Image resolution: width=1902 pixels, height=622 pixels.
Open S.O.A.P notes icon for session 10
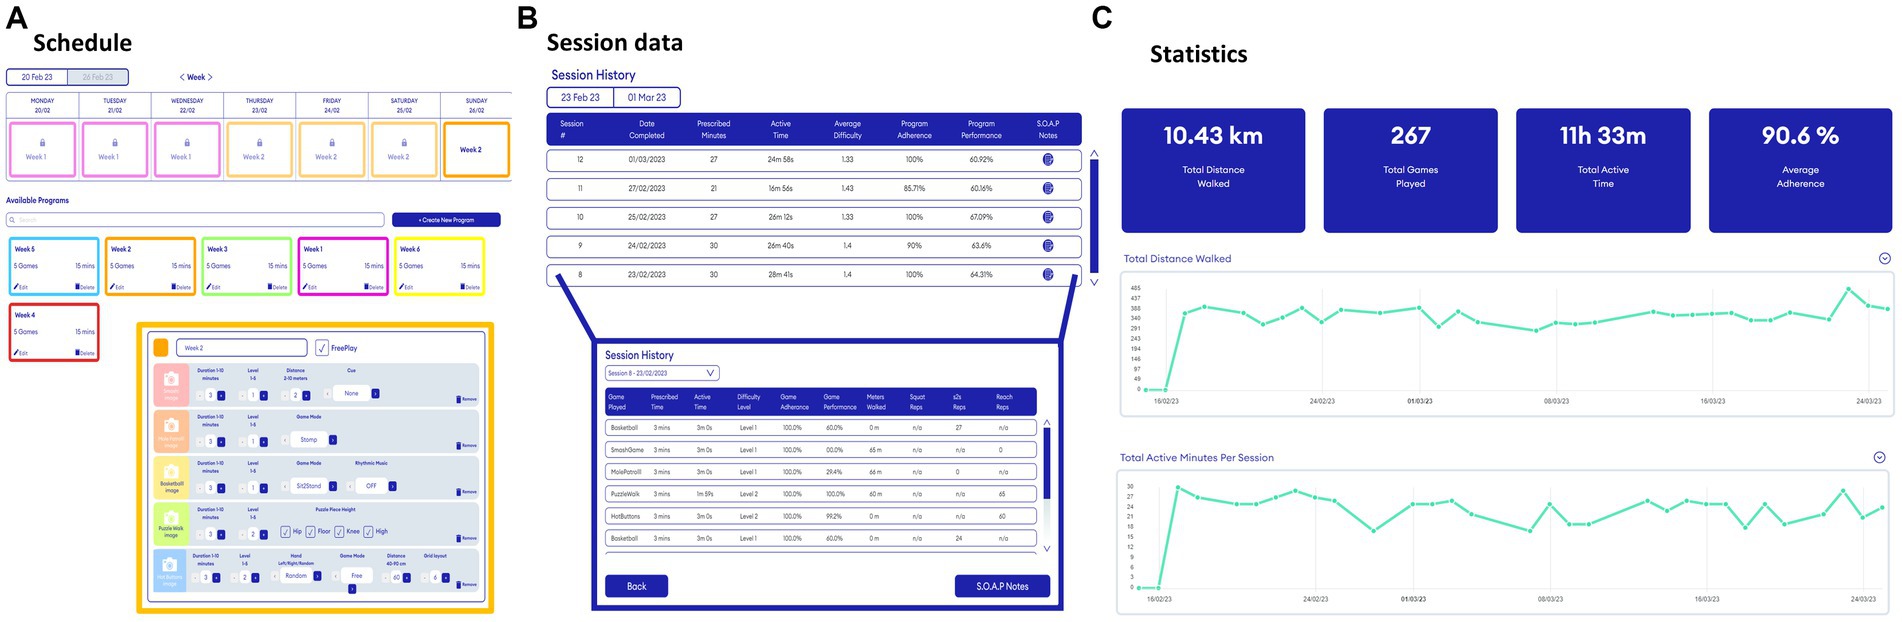coord(1047,217)
